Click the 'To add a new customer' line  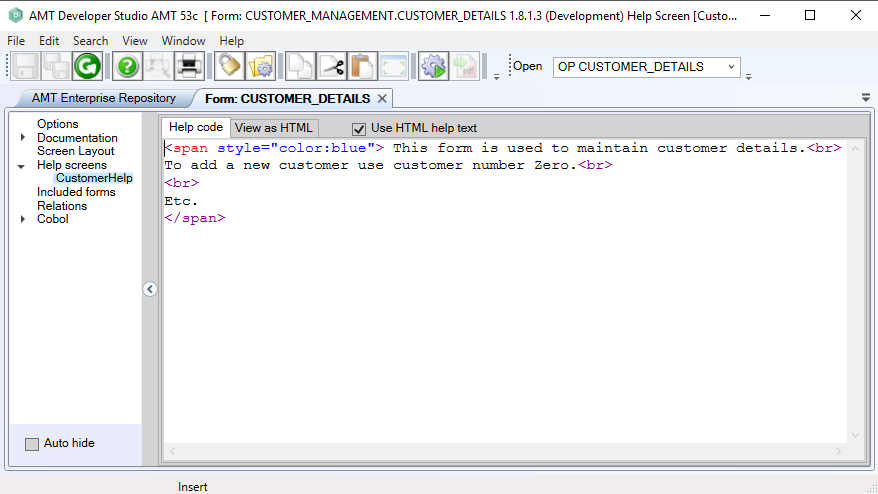pos(389,165)
